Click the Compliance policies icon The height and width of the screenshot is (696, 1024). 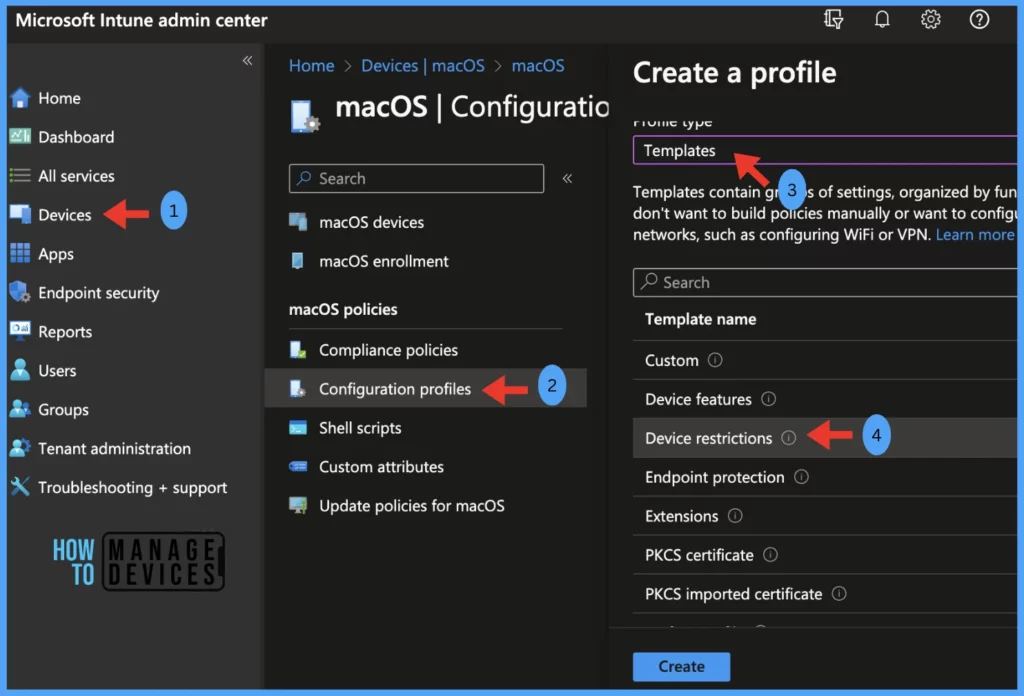pos(298,350)
